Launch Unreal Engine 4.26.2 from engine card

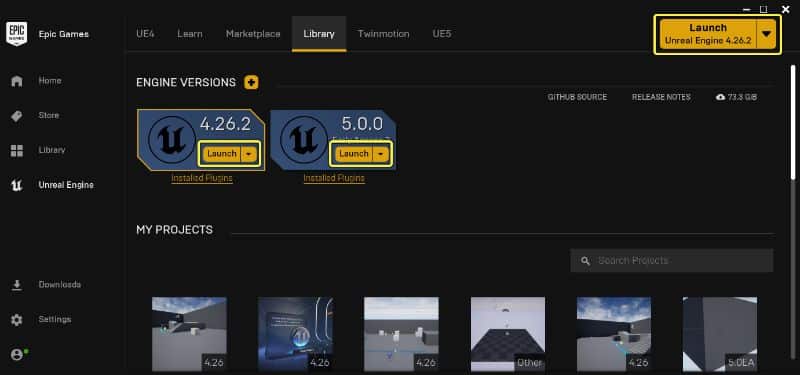coord(221,154)
